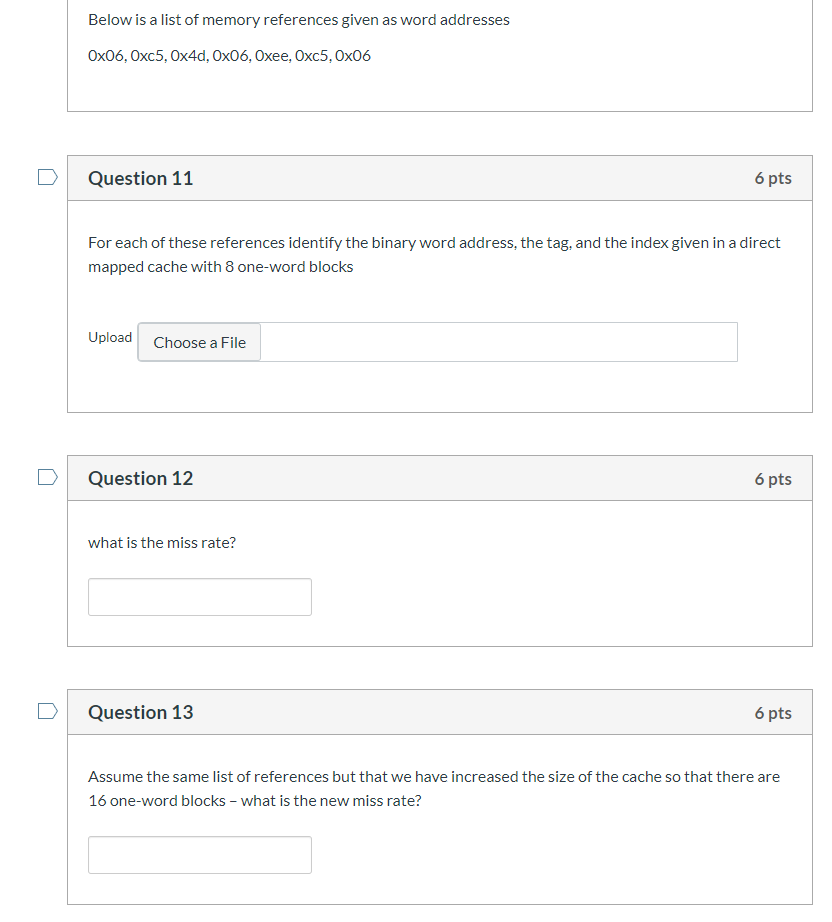832x922 pixels.
Task: Focus the Question 12 miss rate answer box
Action: tap(200, 597)
